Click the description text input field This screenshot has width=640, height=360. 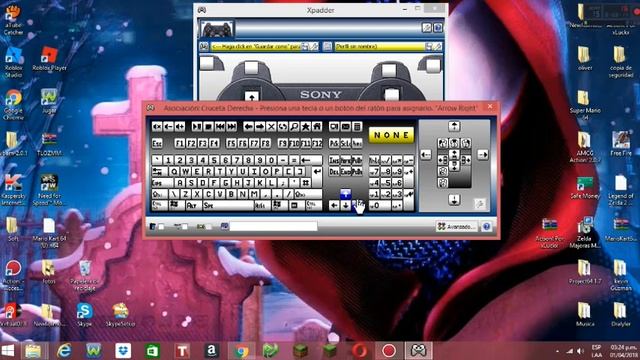pos(273,226)
